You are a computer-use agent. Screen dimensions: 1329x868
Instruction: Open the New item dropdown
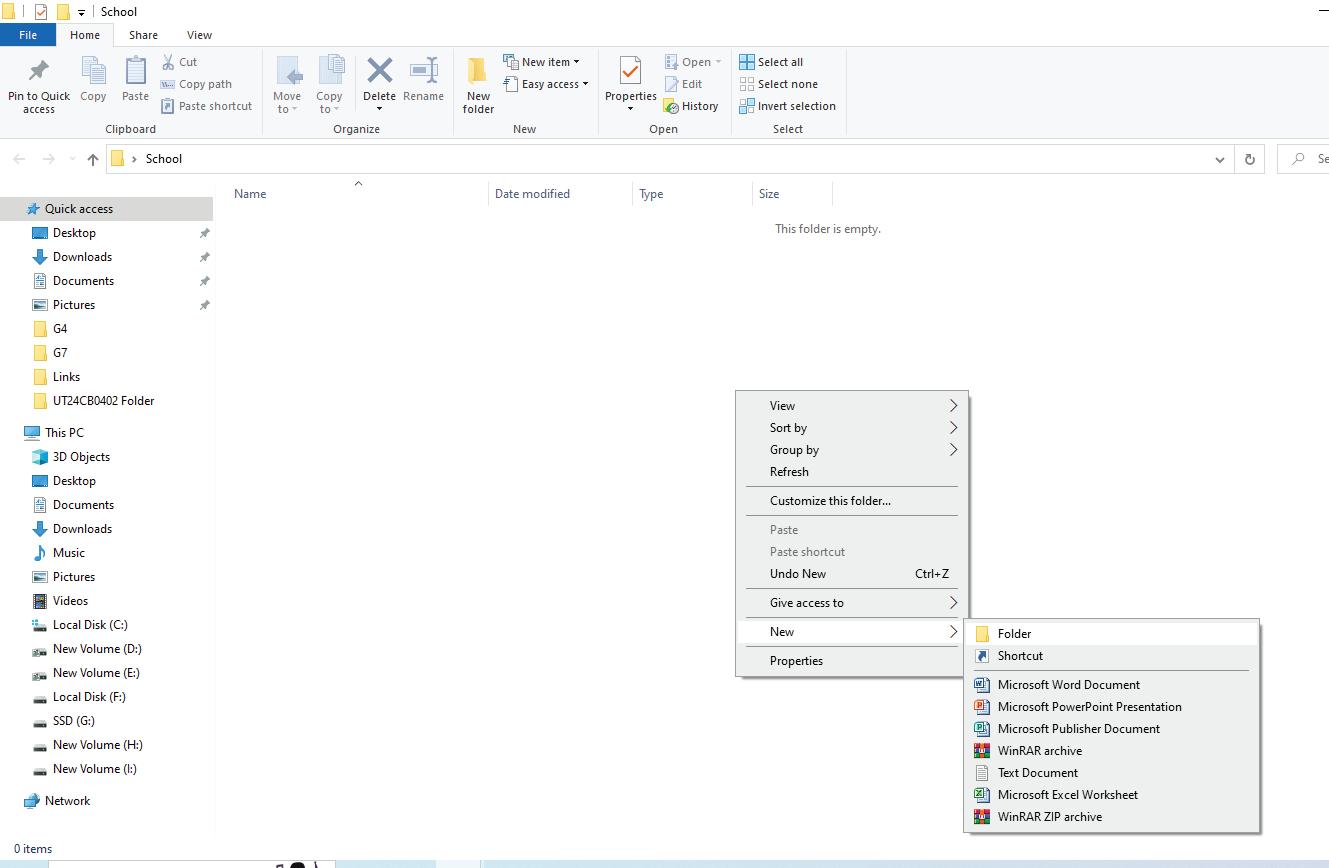pyautogui.click(x=541, y=62)
